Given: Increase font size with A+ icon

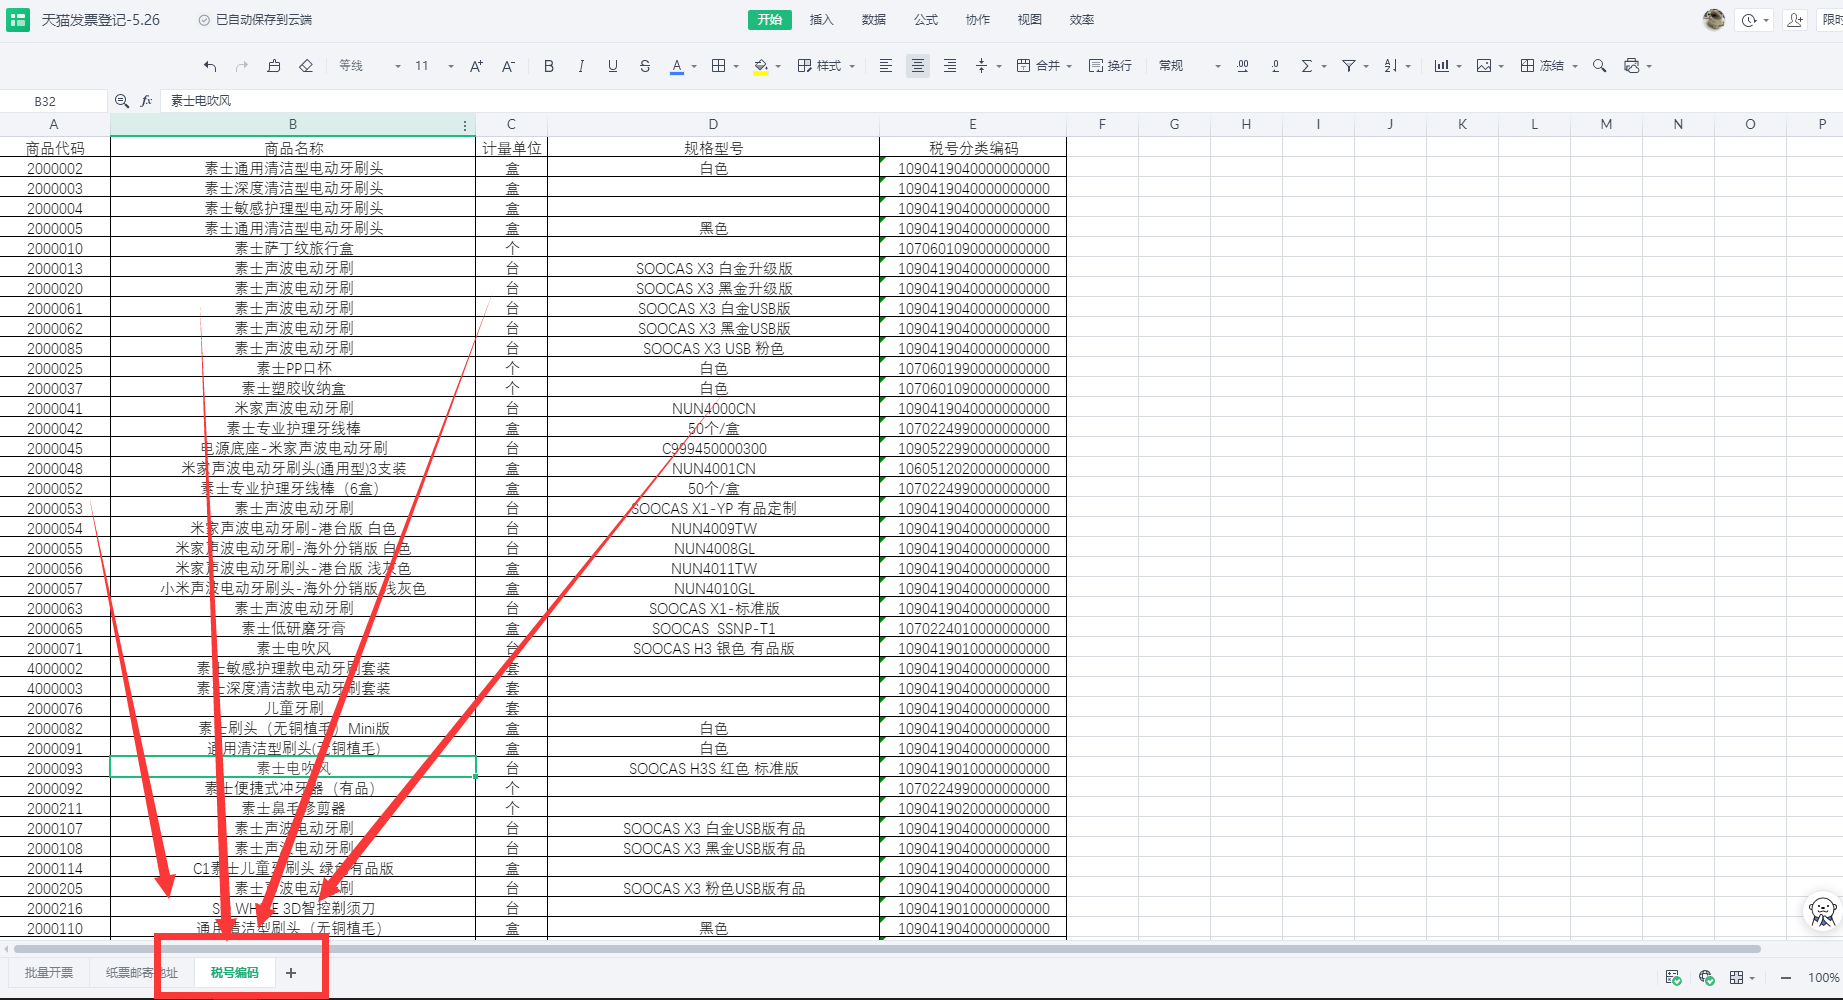Looking at the screenshot, I should [476, 66].
